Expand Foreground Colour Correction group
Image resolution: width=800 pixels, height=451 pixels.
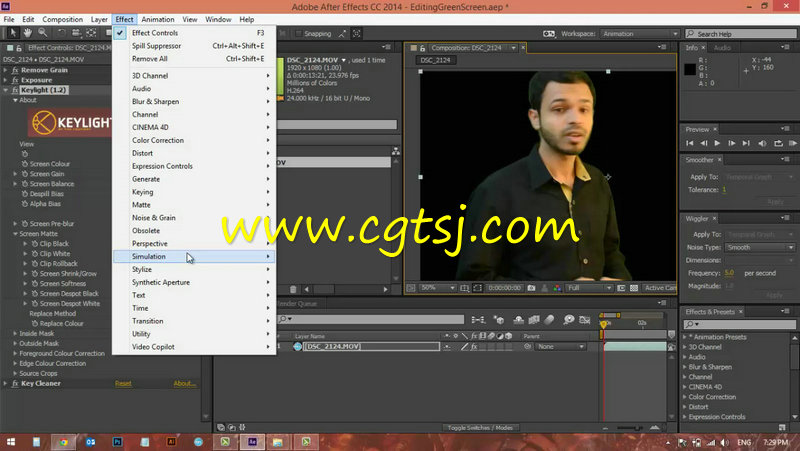15,353
